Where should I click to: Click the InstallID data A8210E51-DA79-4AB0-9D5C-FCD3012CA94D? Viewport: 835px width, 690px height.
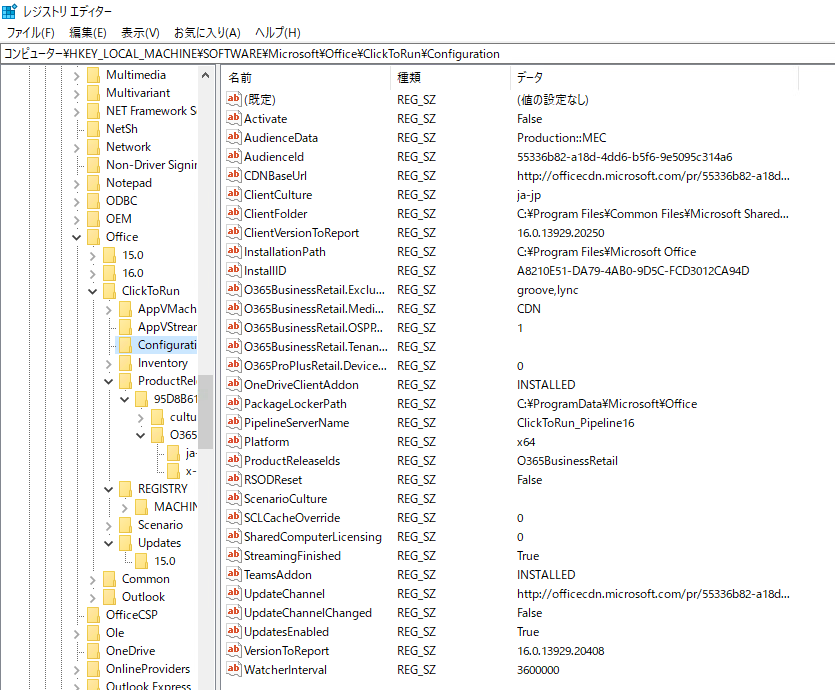(x=633, y=270)
